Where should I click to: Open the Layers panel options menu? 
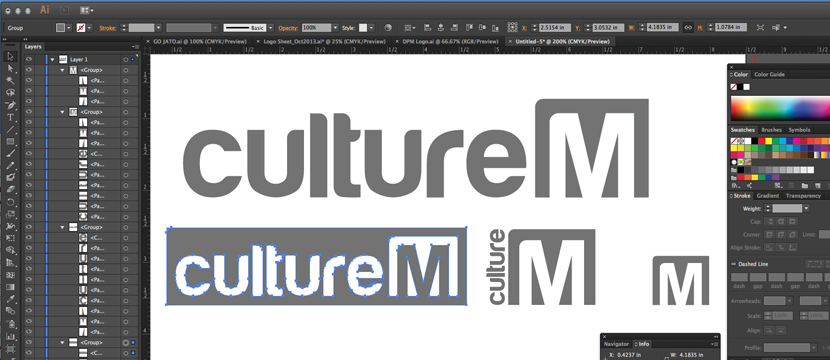(136, 47)
